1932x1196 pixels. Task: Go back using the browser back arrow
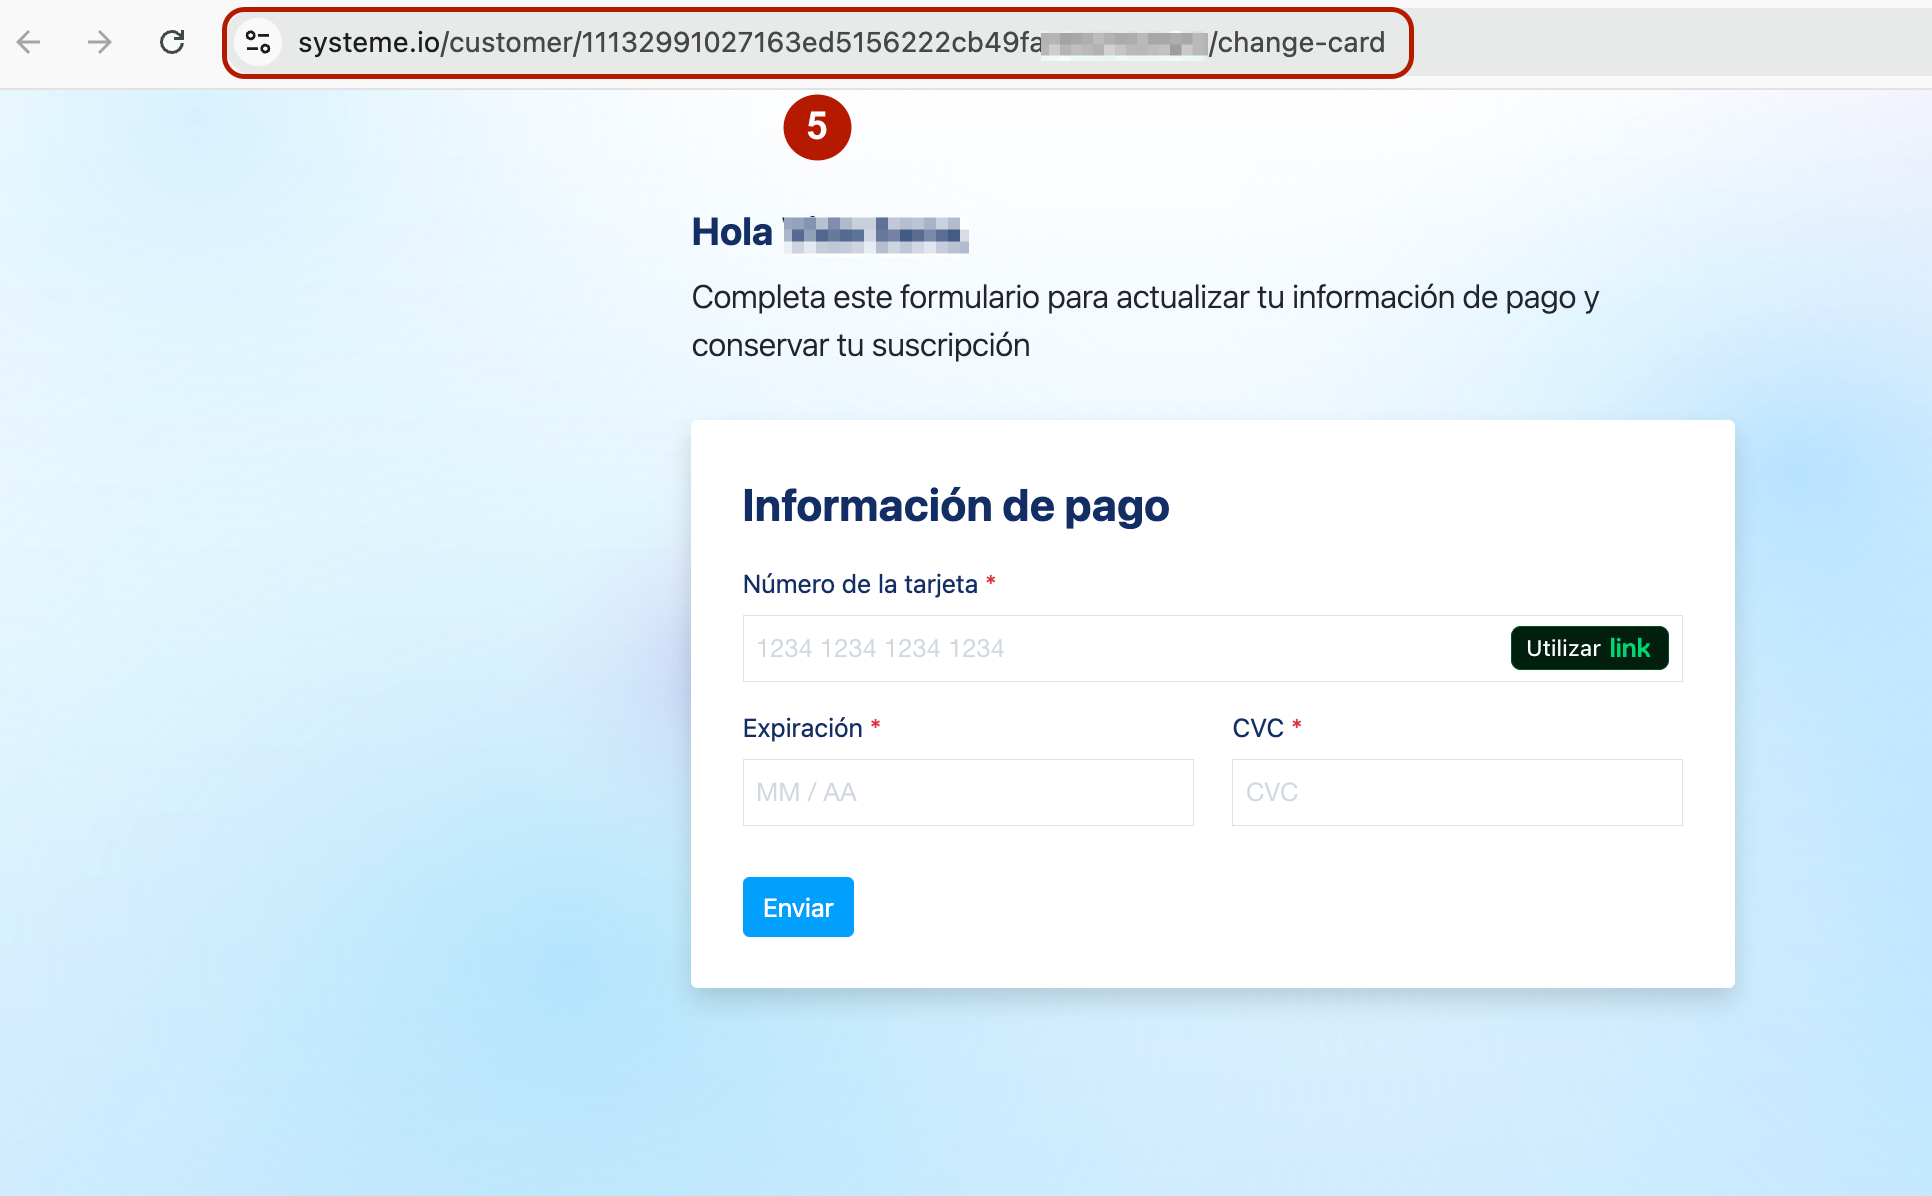pyautogui.click(x=29, y=42)
